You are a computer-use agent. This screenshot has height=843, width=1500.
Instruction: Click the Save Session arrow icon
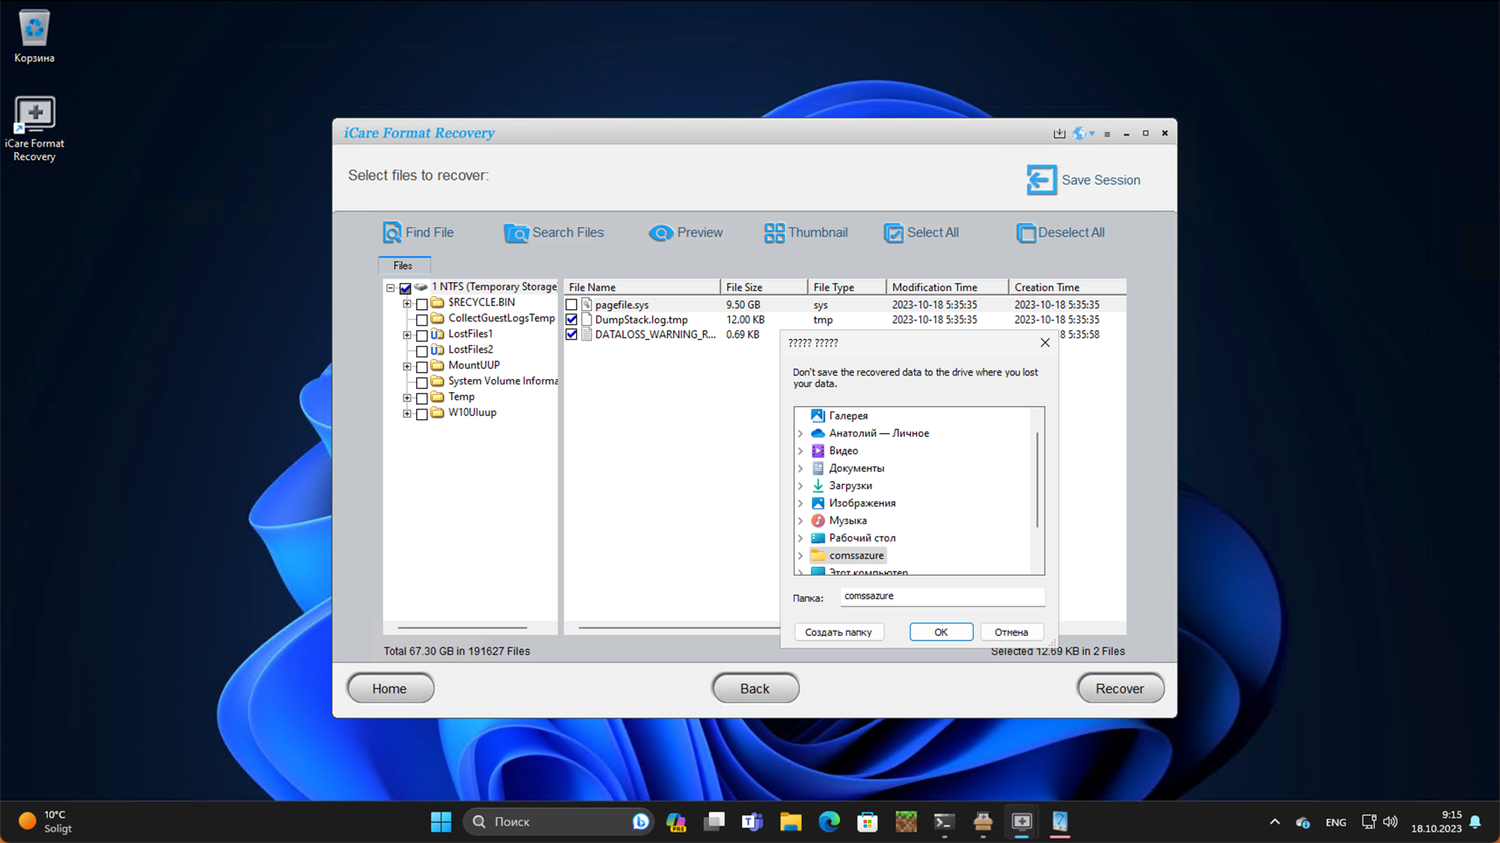coord(1041,180)
